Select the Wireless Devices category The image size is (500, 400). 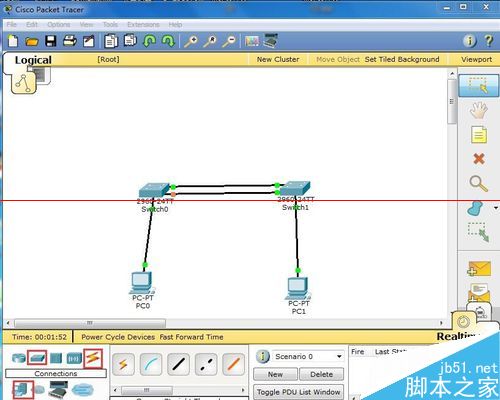[x=74, y=359]
